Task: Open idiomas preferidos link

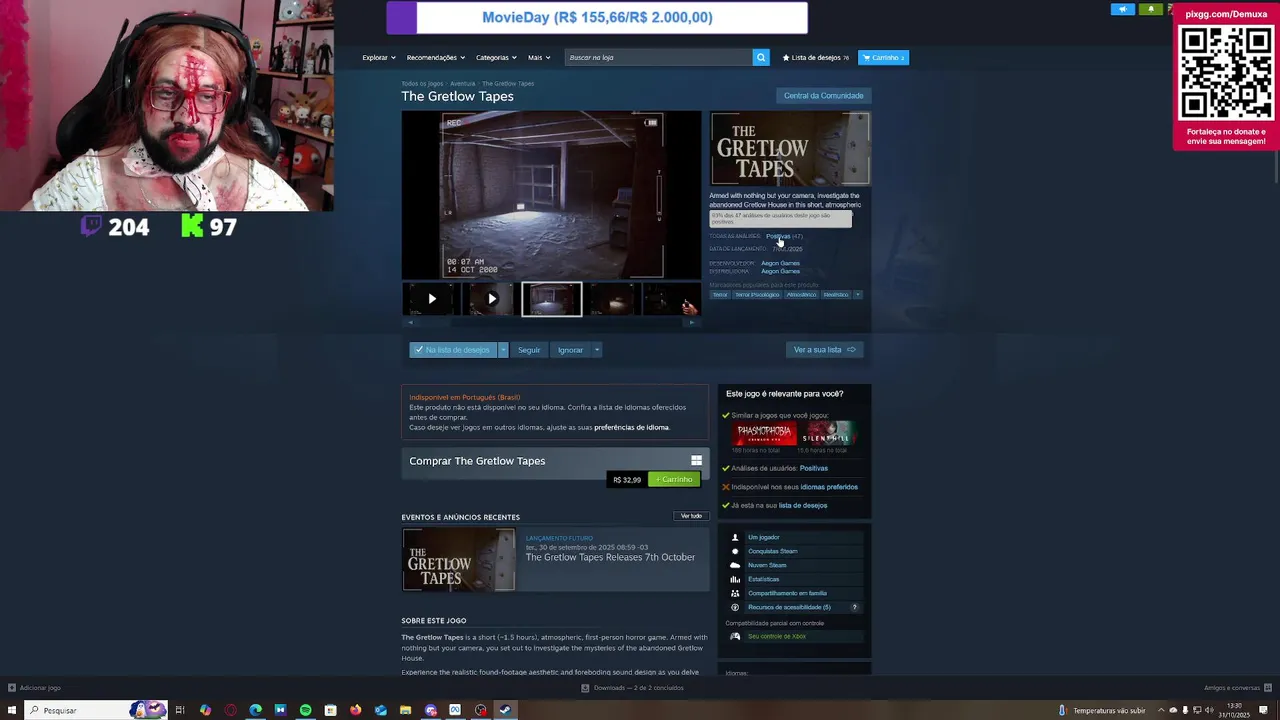Action: pyautogui.click(x=829, y=487)
